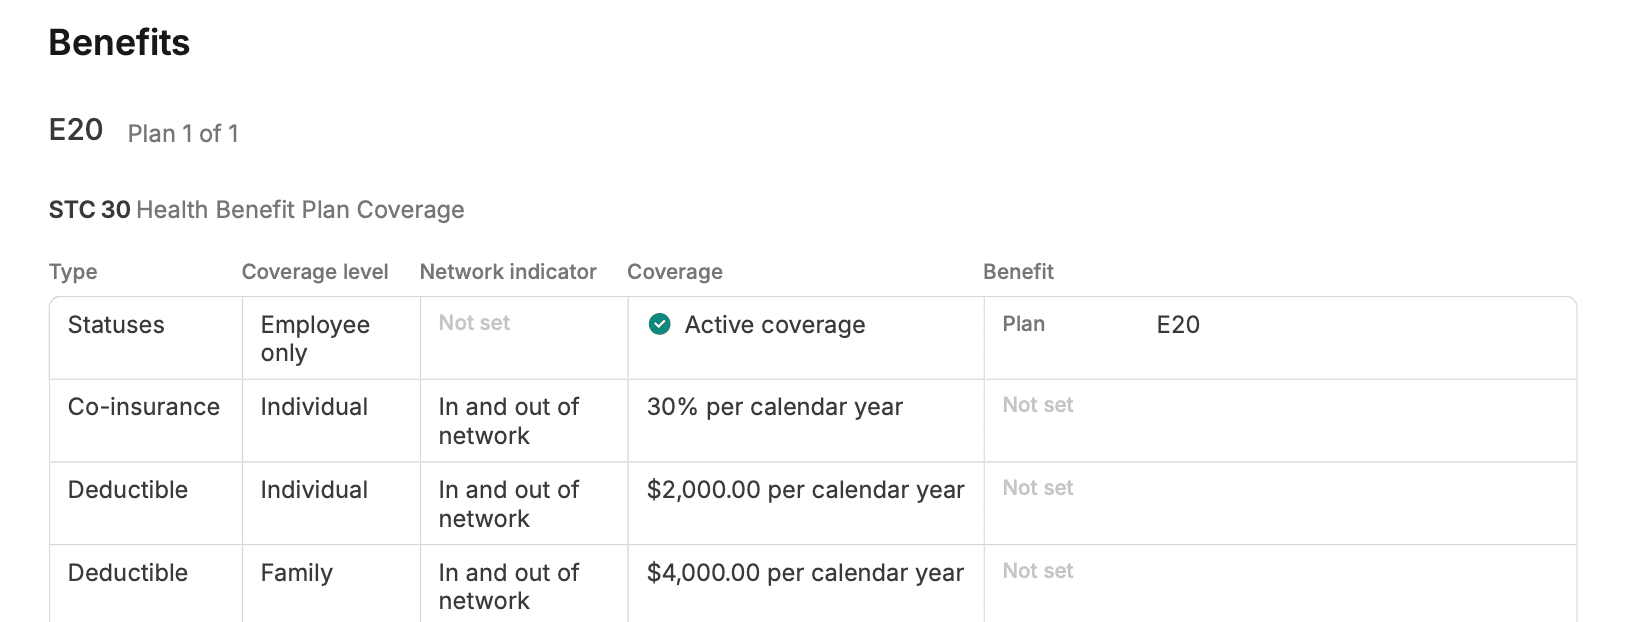Click the Coverage column header

pyautogui.click(x=675, y=271)
